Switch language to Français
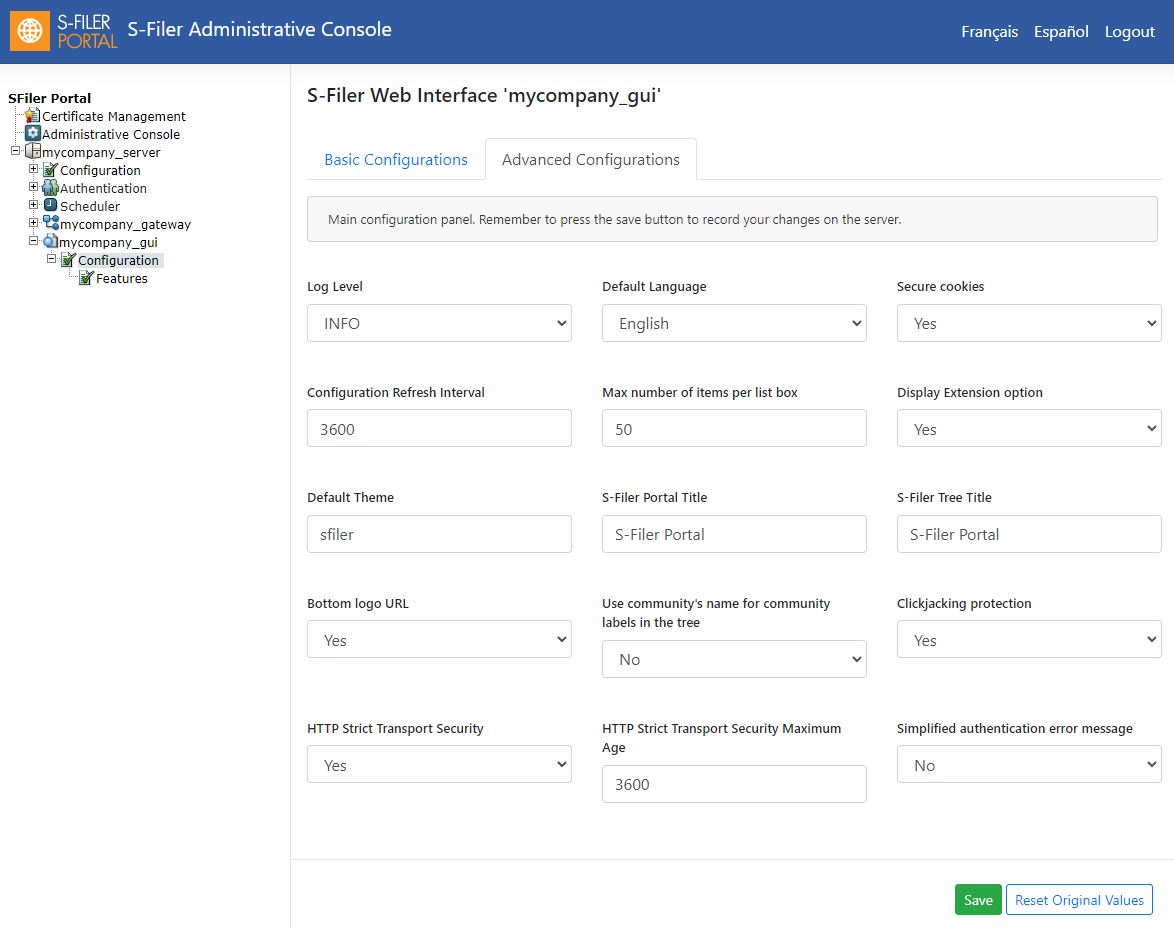The height and width of the screenshot is (928, 1174). (x=989, y=31)
